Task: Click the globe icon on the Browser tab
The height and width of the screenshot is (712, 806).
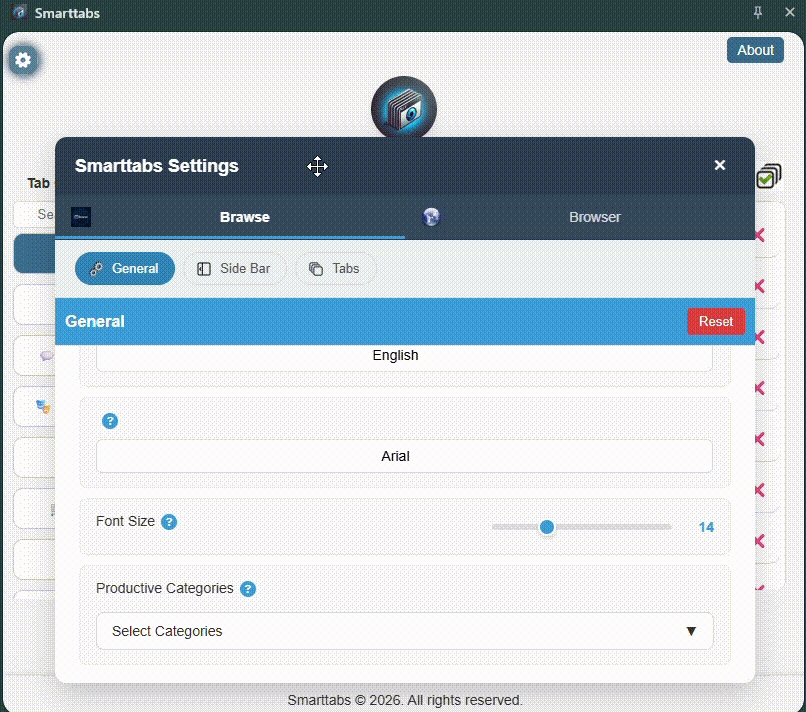Action: point(431,217)
